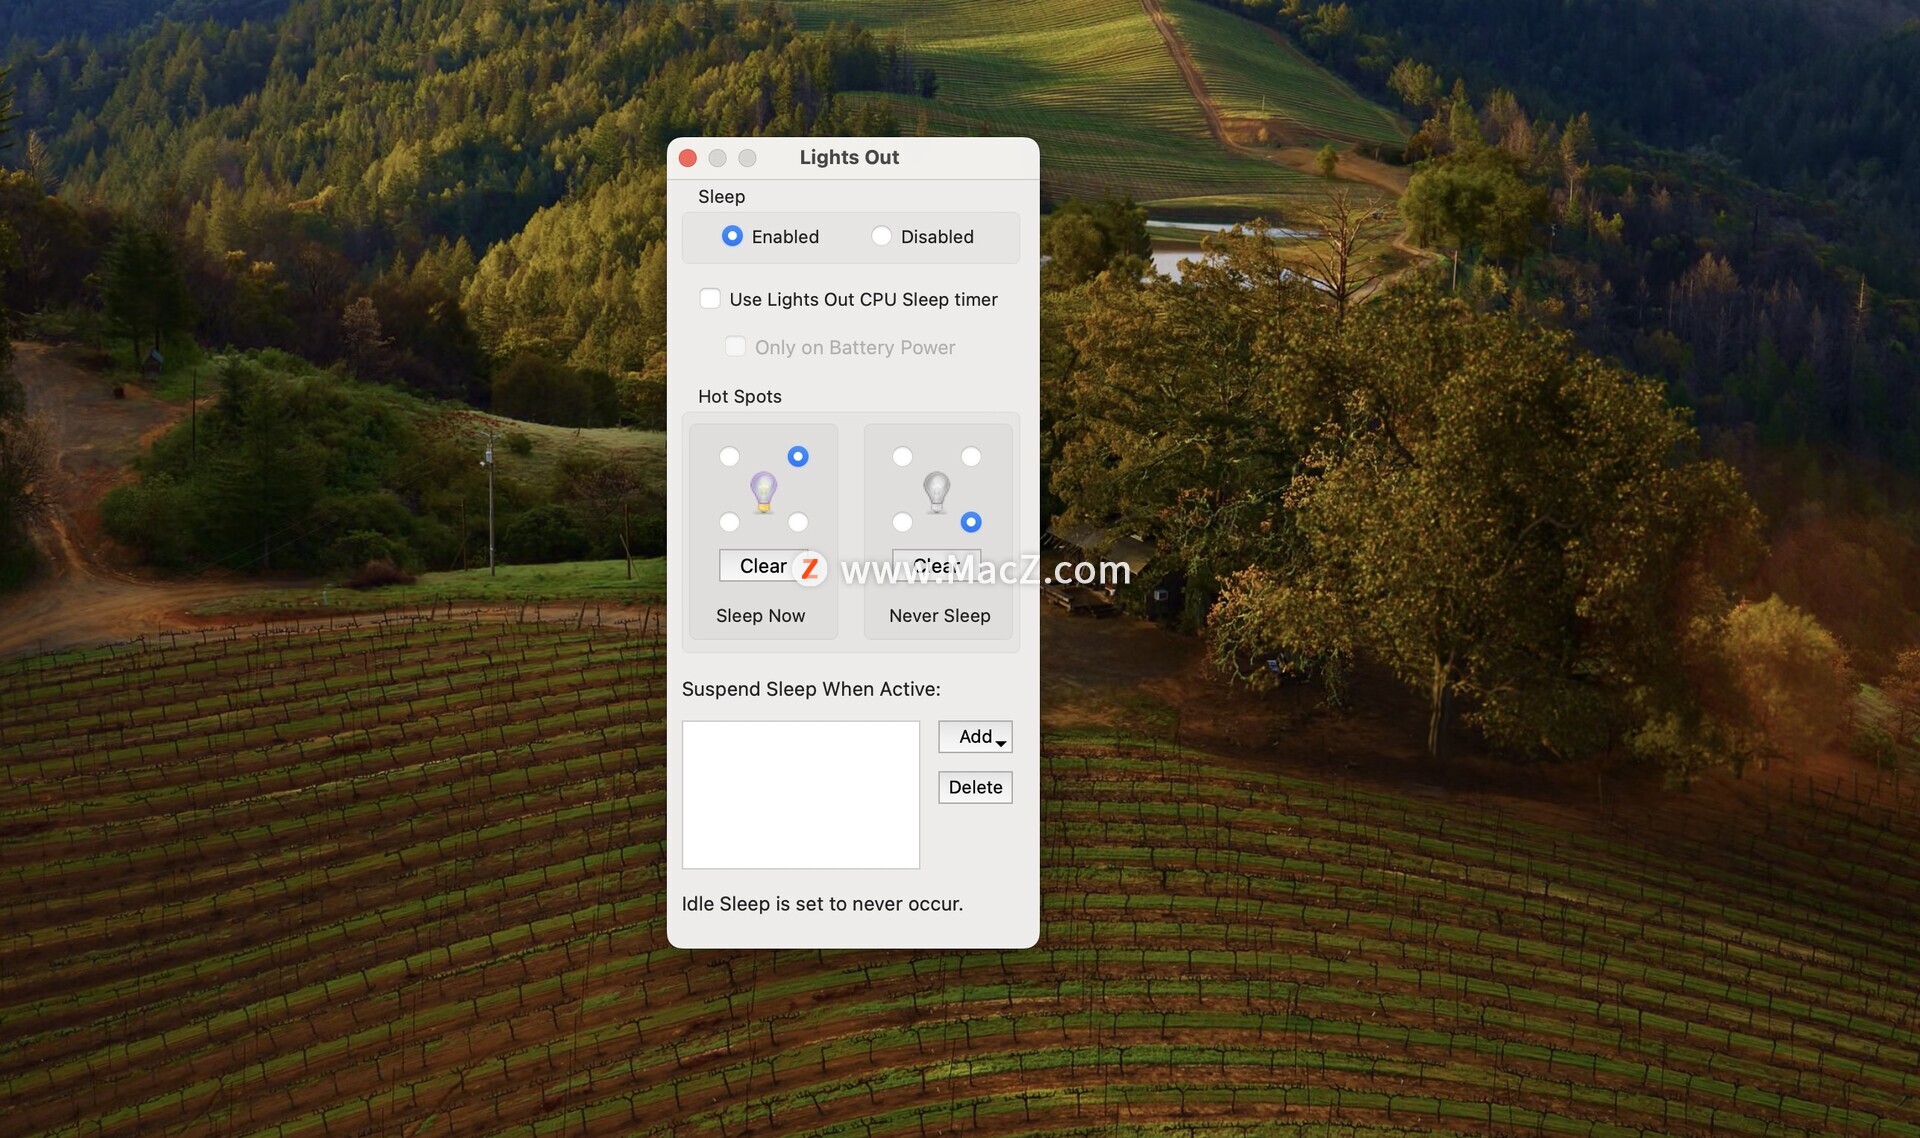Image resolution: width=1920 pixels, height=1138 pixels.
Task: Choose top-left corner for Sleep Now hot spot
Action: coord(730,457)
